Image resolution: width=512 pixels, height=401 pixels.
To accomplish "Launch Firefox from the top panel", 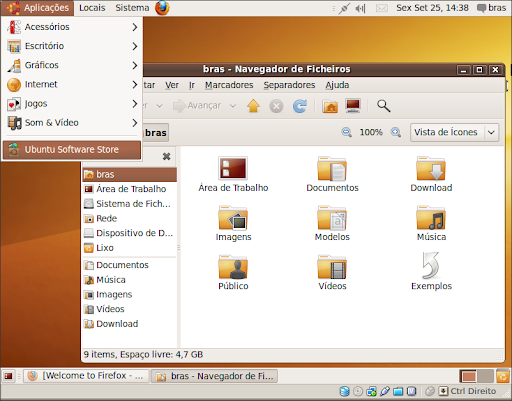I will 162,8.
